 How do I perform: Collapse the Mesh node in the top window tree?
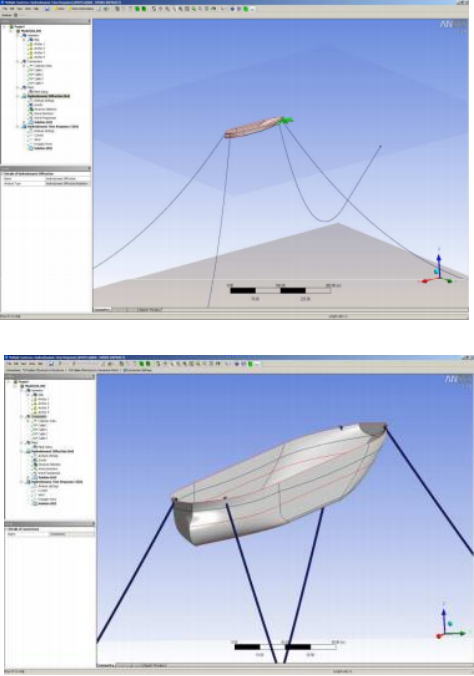(x=18, y=88)
